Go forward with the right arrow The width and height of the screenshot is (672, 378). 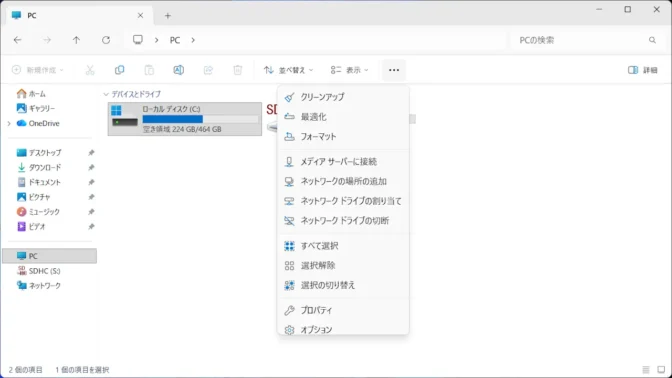(x=47, y=40)
